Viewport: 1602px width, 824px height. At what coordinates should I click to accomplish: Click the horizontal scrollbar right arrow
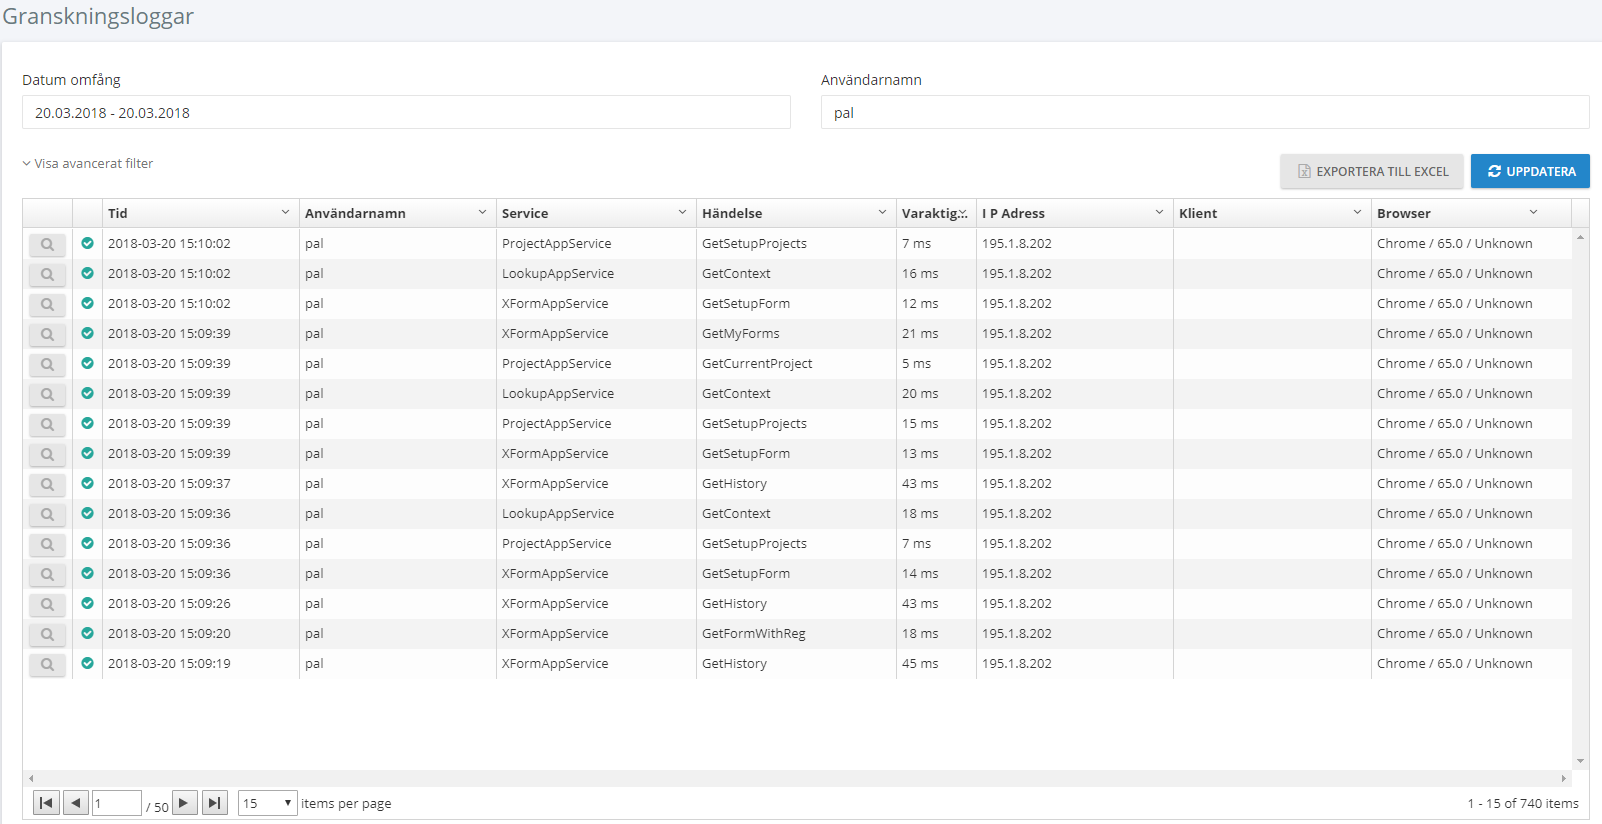click(x=1564, y=778)
